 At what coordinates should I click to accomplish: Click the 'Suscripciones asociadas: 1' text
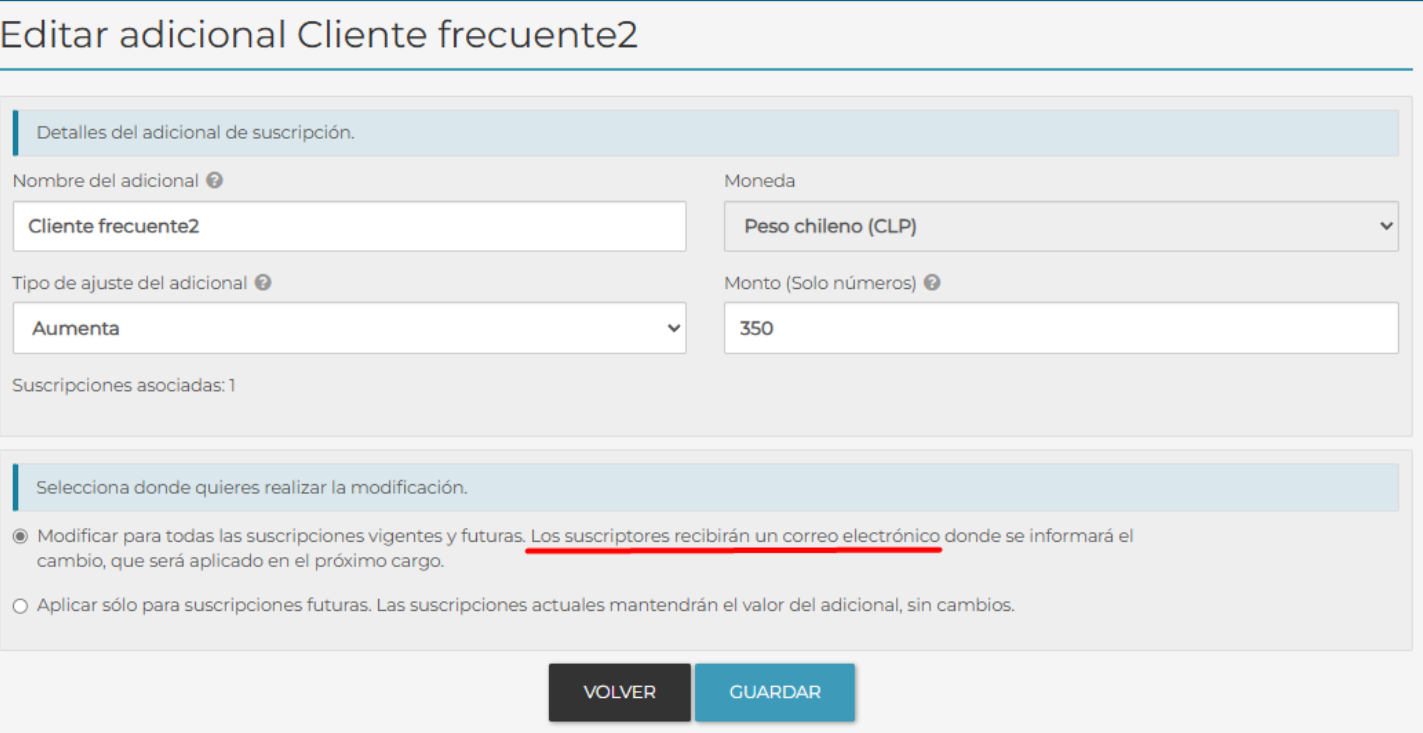tap(124, 385)
